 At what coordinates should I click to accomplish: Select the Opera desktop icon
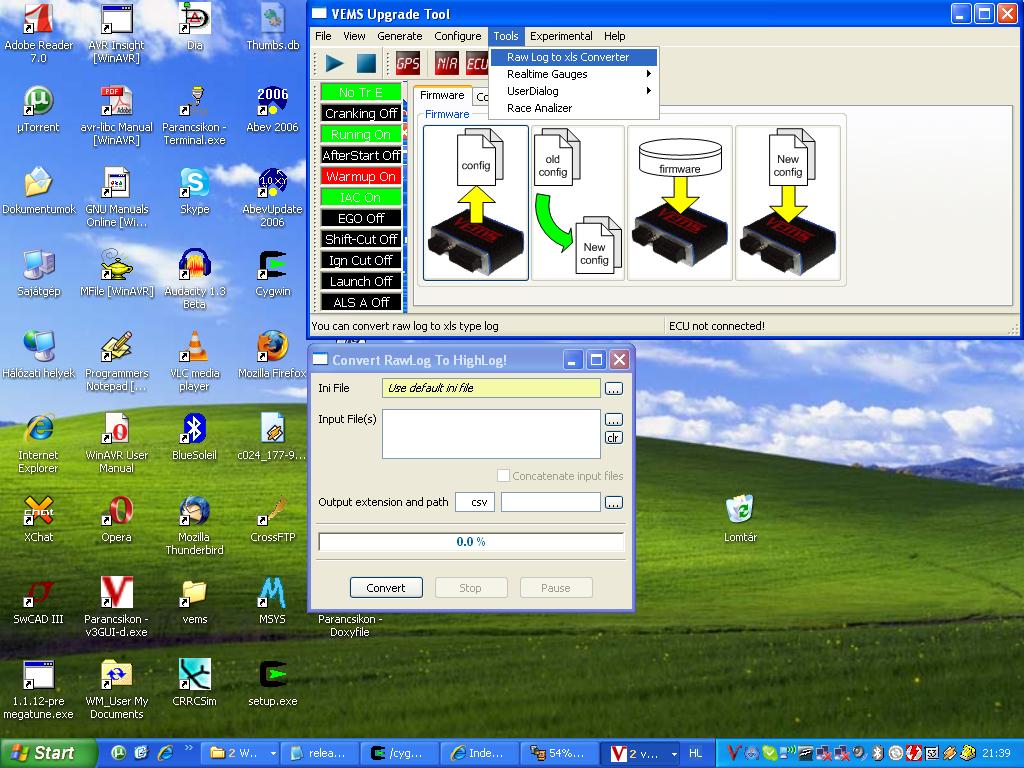click(x=116, y=520)
